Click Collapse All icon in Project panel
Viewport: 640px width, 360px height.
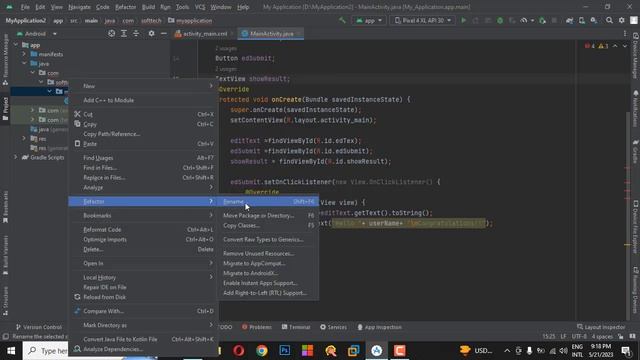(x=136, y=33)
